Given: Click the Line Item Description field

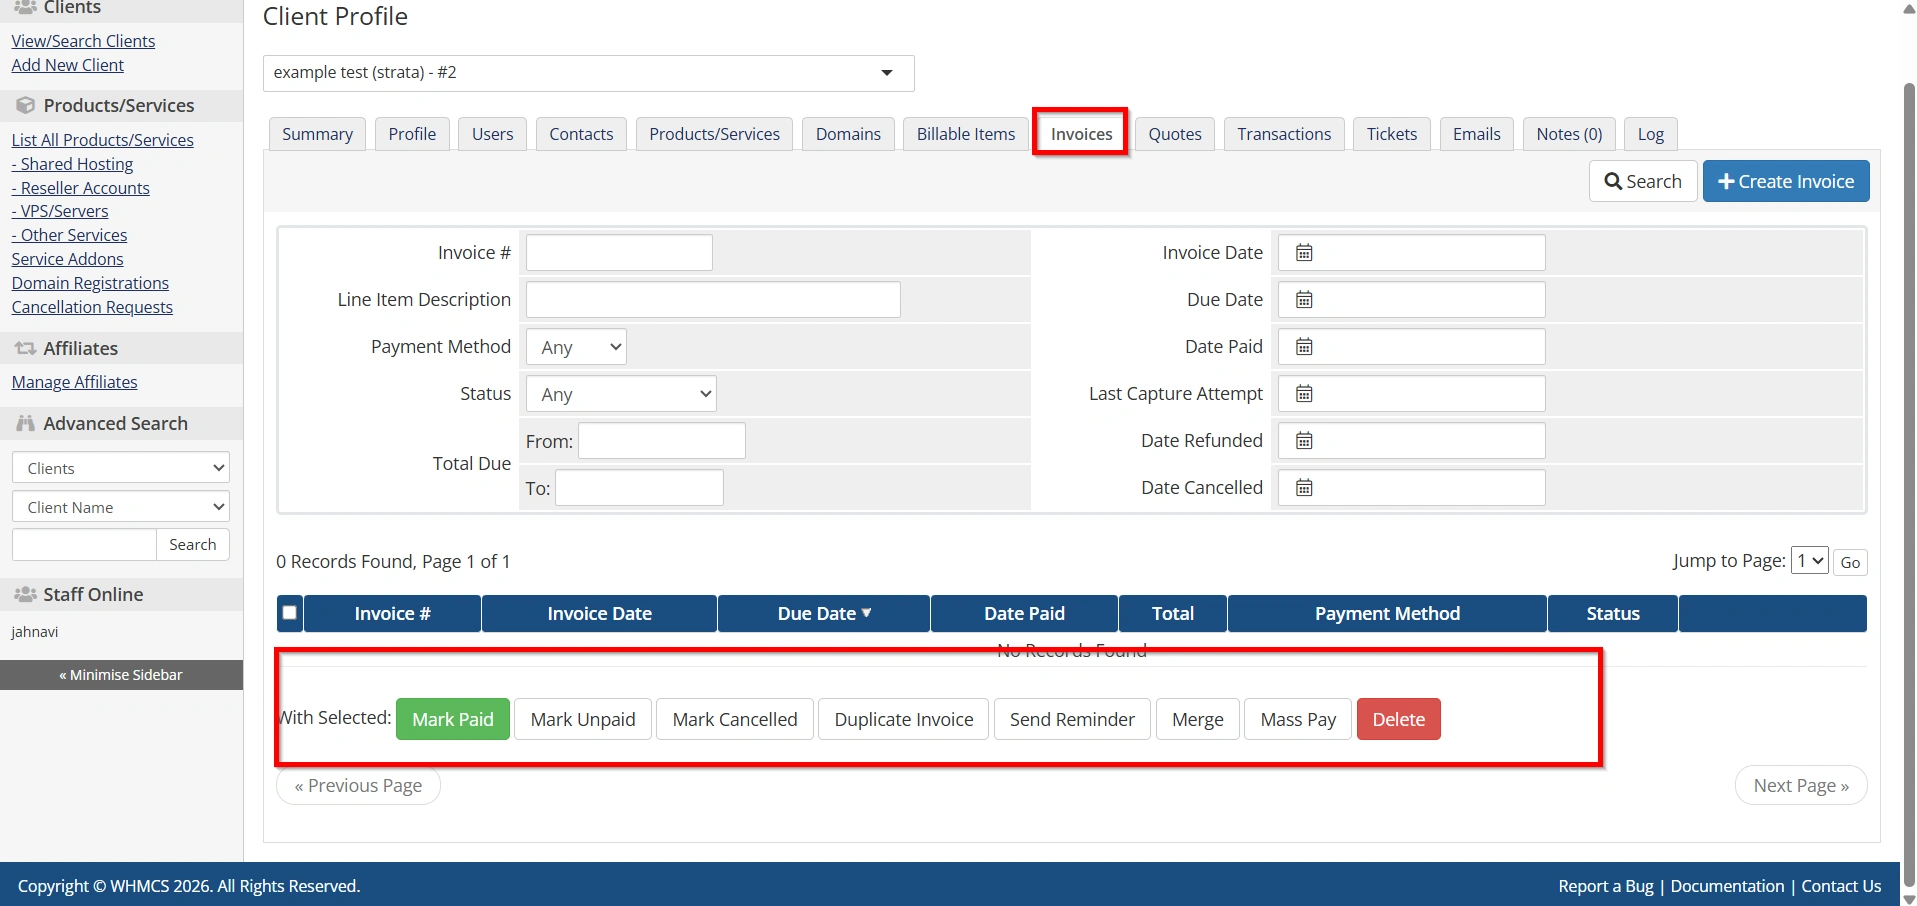Looking at the screenshot, I should (713, 300).
